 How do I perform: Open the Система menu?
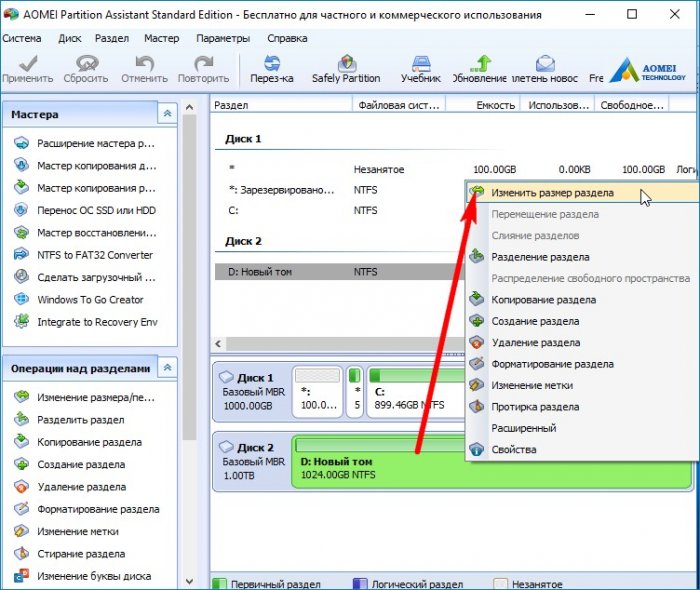click(21, 38)
